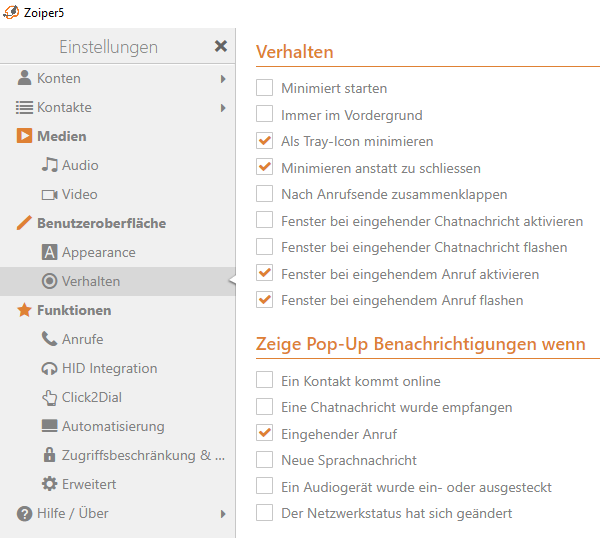Select the Appearance icon in sidebar
The height and width of the screenshot is (538, 600).
click(x=49, y=252)
